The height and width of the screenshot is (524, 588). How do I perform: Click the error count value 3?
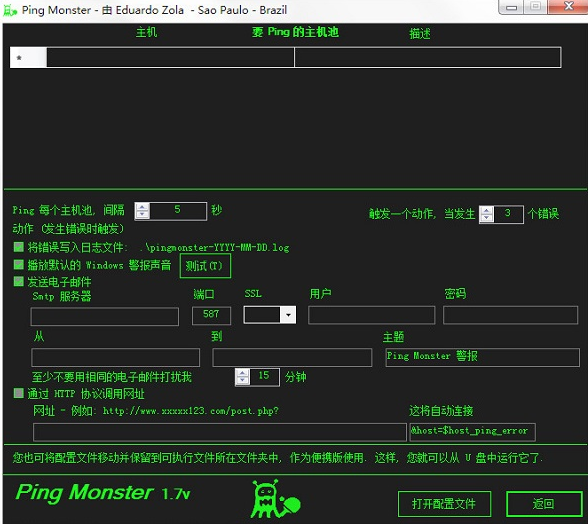pos(508,214)
